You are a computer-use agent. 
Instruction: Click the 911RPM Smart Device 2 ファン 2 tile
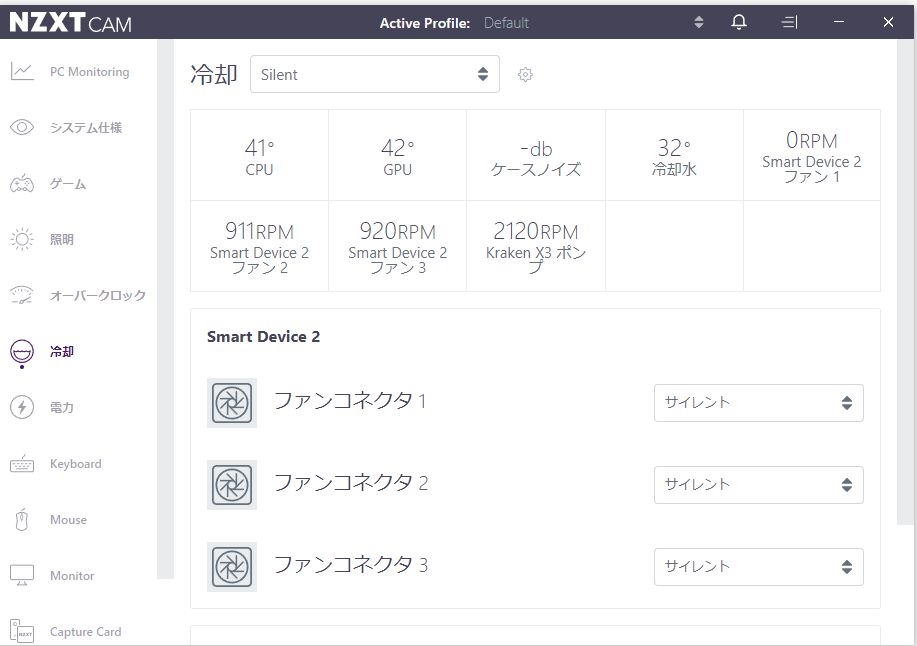click(259, 246)
